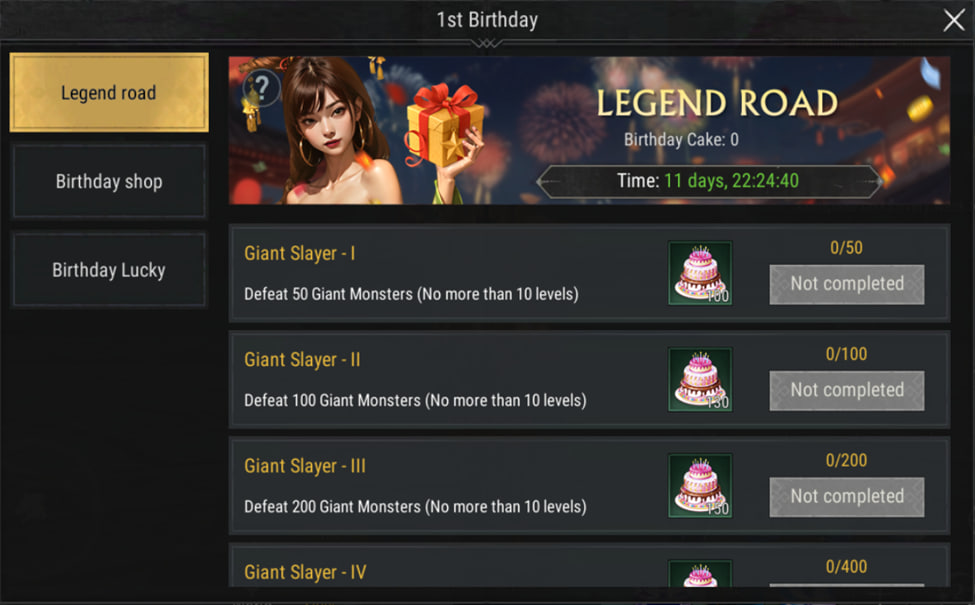Screen dimensions: 975x605
Task: Select the Legend road tab
Action: 109,93
